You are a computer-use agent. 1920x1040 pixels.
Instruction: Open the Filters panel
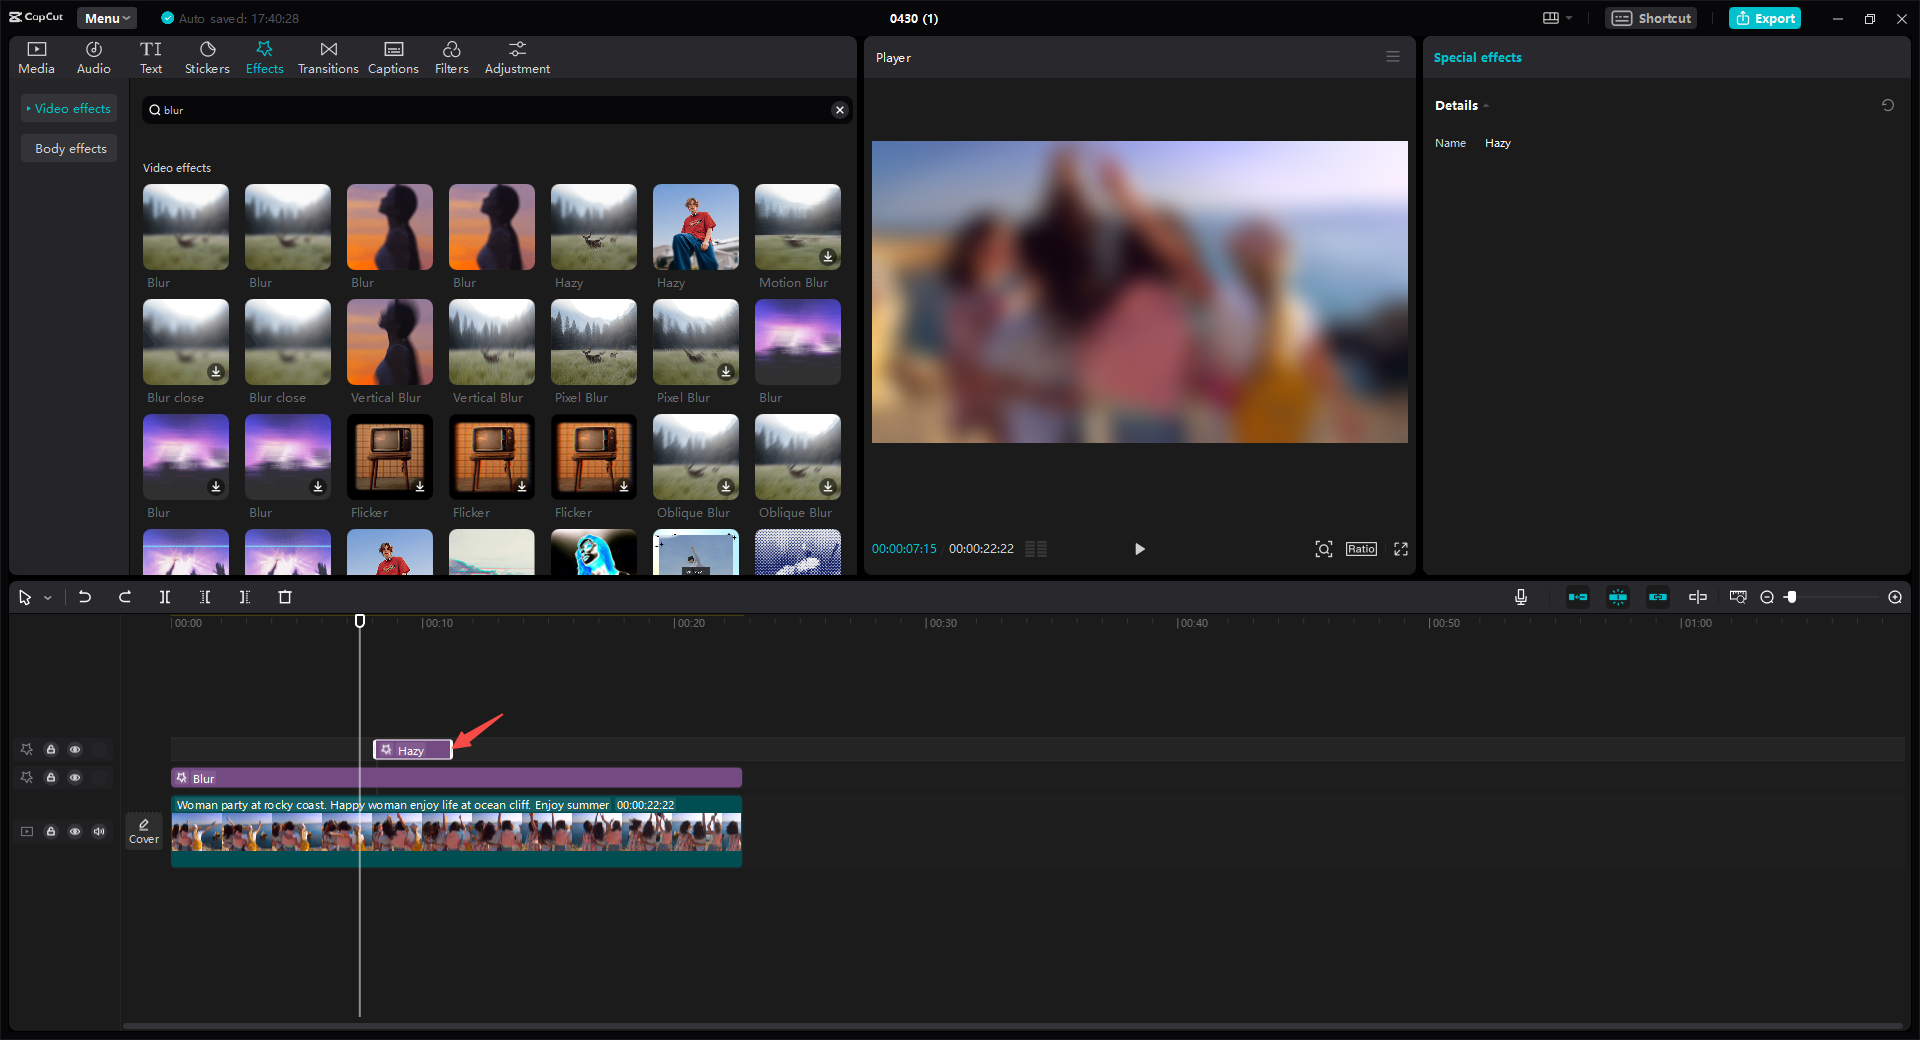[x=451, y=56]
